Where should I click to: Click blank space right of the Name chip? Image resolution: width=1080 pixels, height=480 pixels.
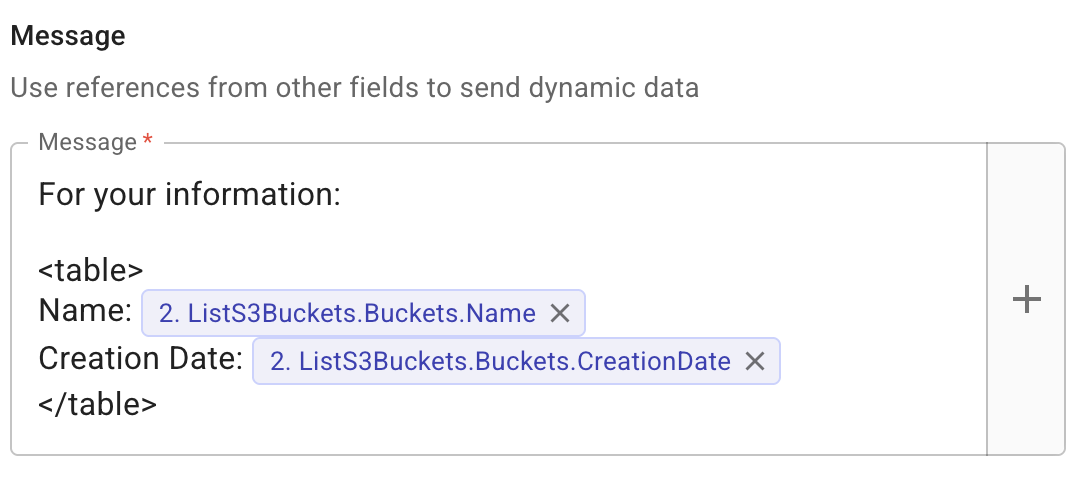coord(780,314)
